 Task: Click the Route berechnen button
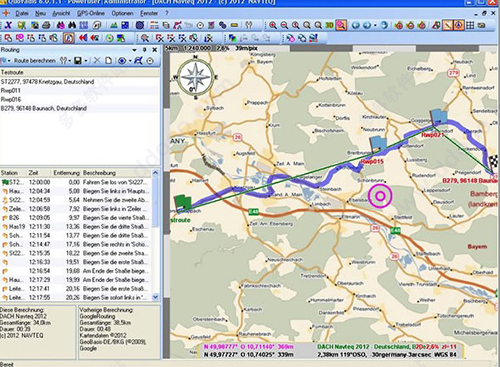(x=35, y=61)
